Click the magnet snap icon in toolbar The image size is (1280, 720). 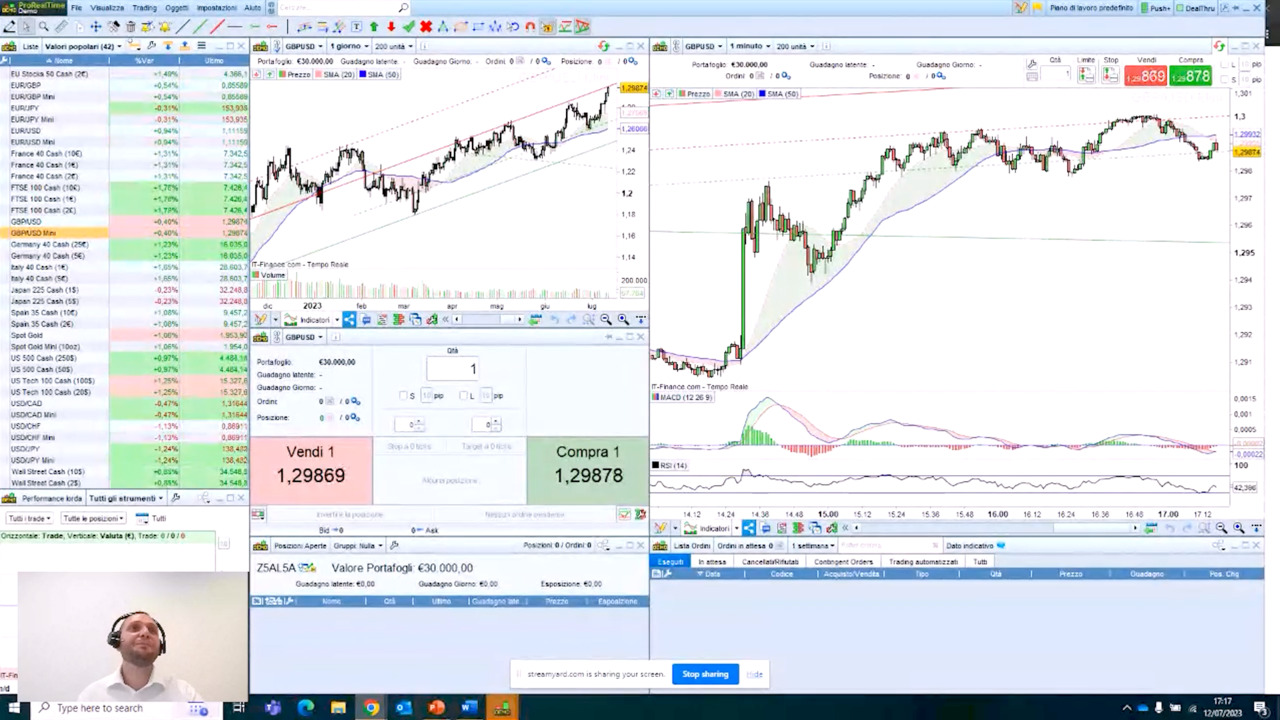pyautogui.click(x=530, y=27)
